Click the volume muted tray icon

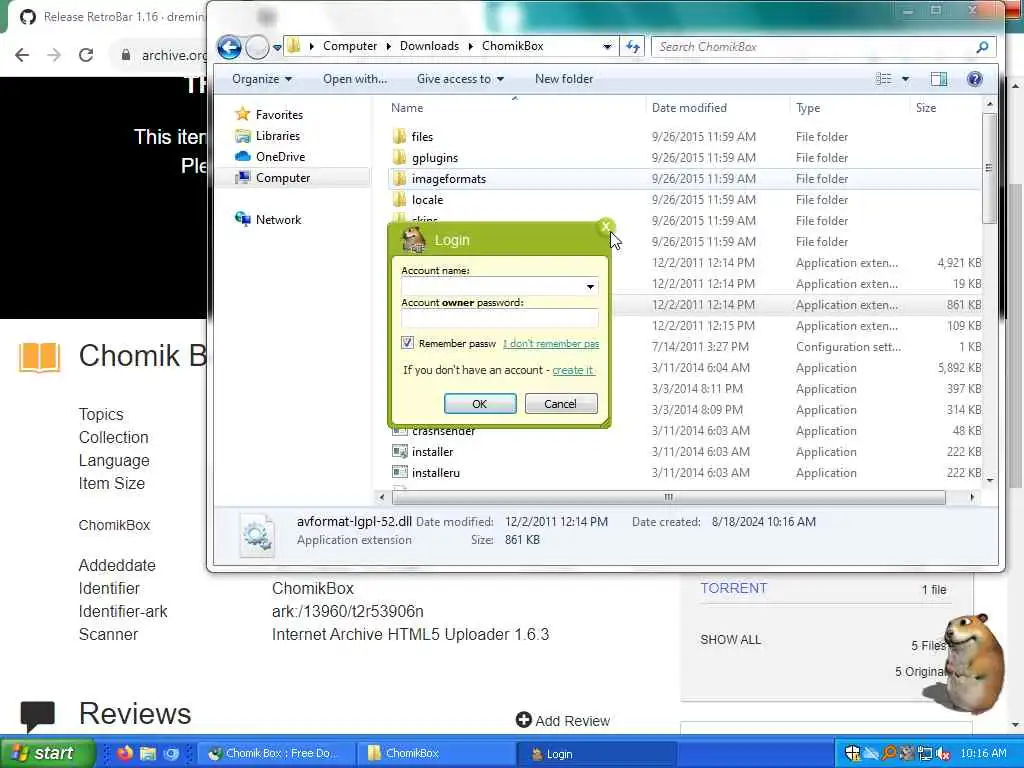(x=942, y=753)
